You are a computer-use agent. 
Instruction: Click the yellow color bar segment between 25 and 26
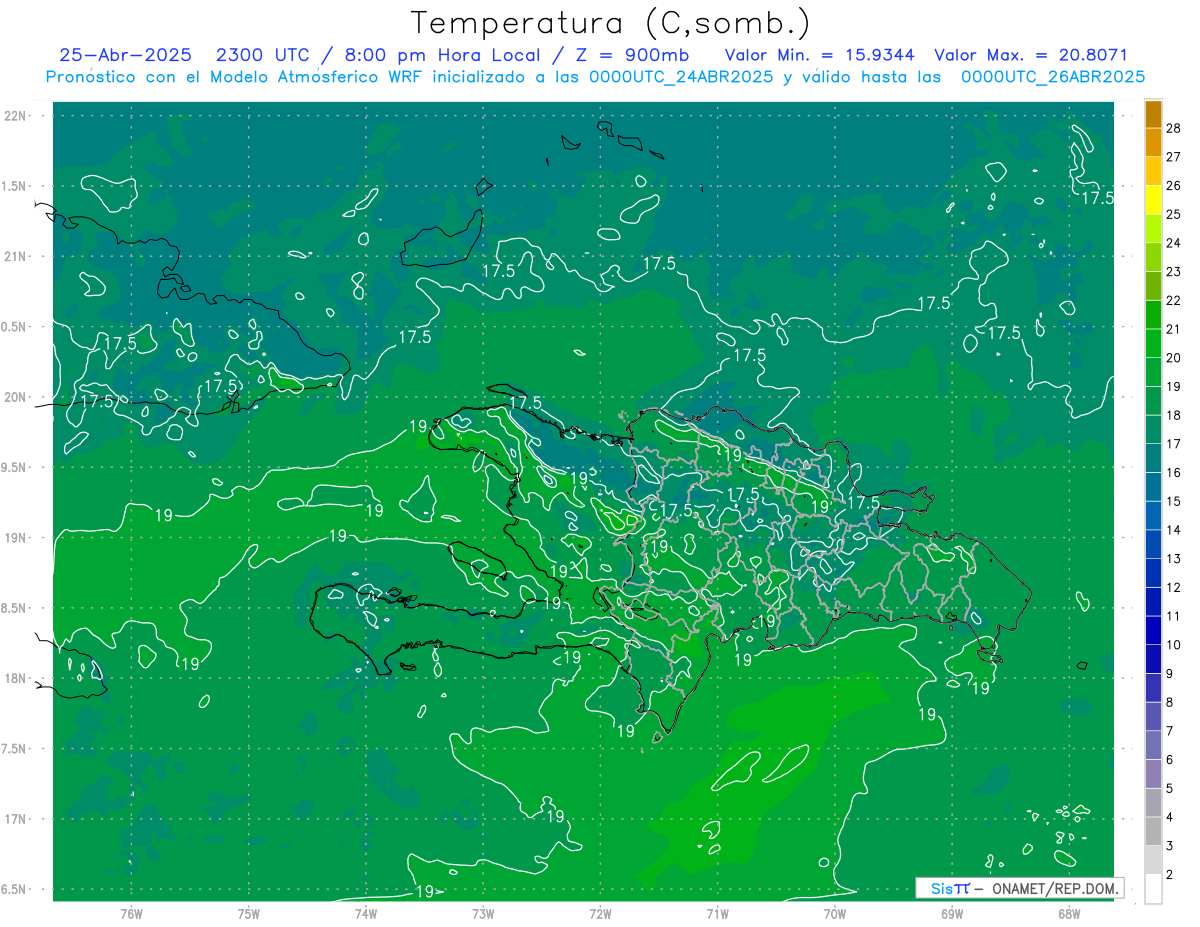1153,200
